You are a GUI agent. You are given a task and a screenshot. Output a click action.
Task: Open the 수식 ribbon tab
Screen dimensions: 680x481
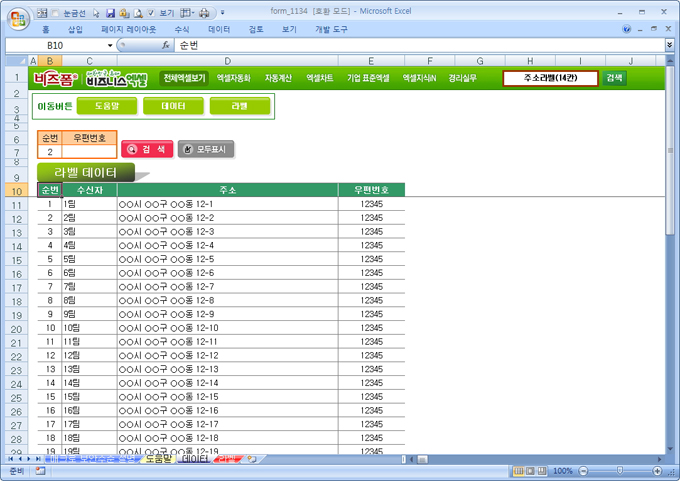click(x=181, y=30)
